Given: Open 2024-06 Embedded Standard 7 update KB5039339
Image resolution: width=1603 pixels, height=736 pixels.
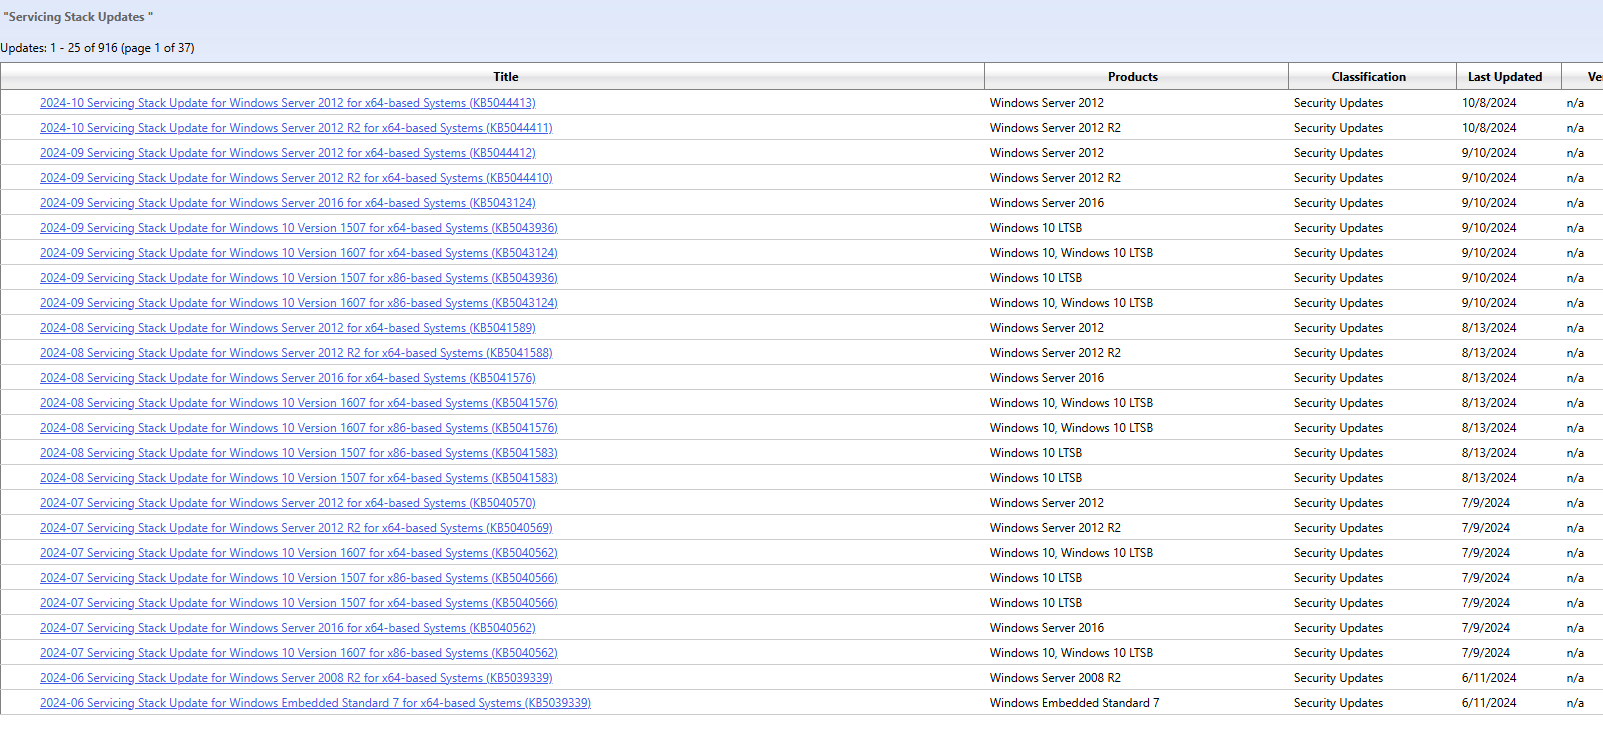Looking at the screenshot, I should [315, 703].
